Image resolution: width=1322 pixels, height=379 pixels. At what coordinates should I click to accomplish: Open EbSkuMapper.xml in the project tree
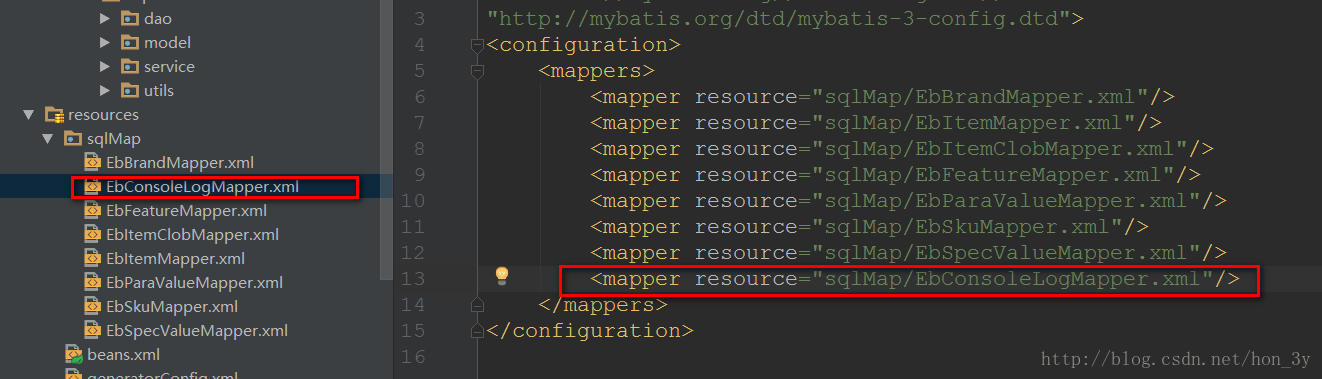click(172, 306)
